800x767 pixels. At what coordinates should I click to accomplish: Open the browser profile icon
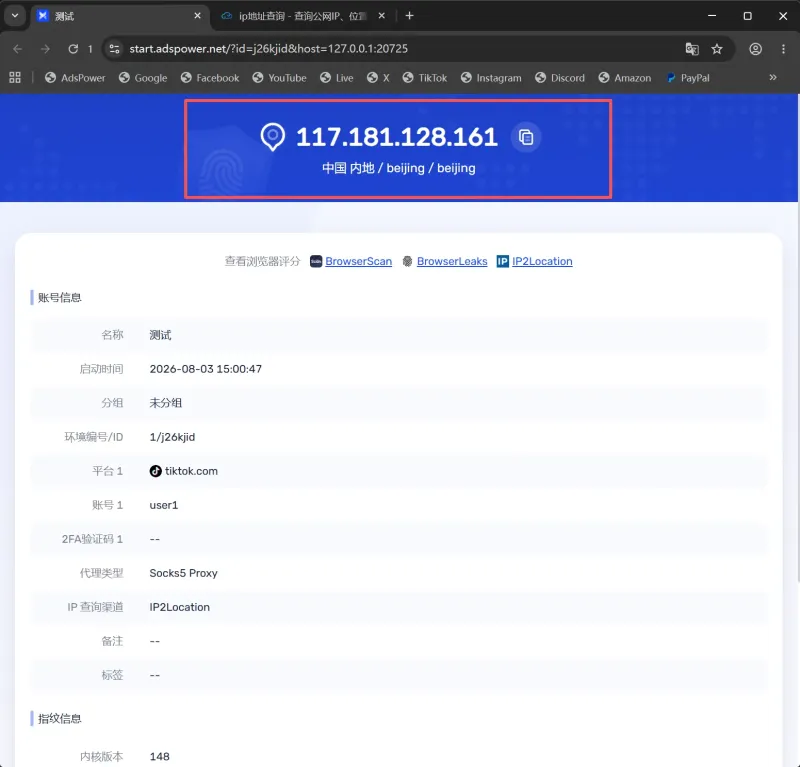(756, 49)
